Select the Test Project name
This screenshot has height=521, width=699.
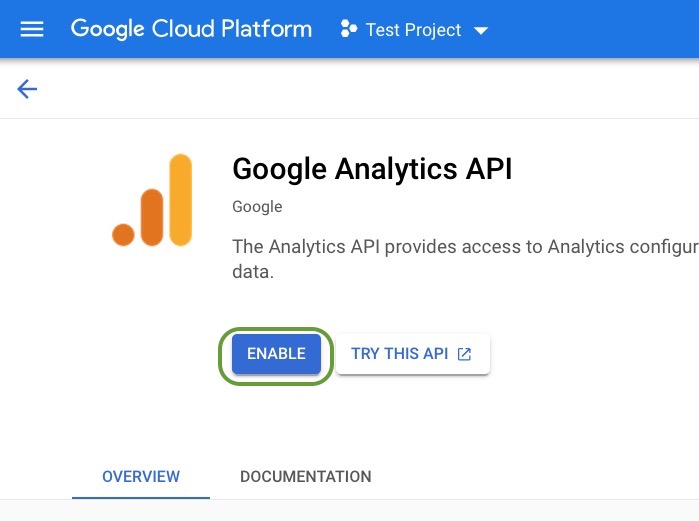point(413,30)
